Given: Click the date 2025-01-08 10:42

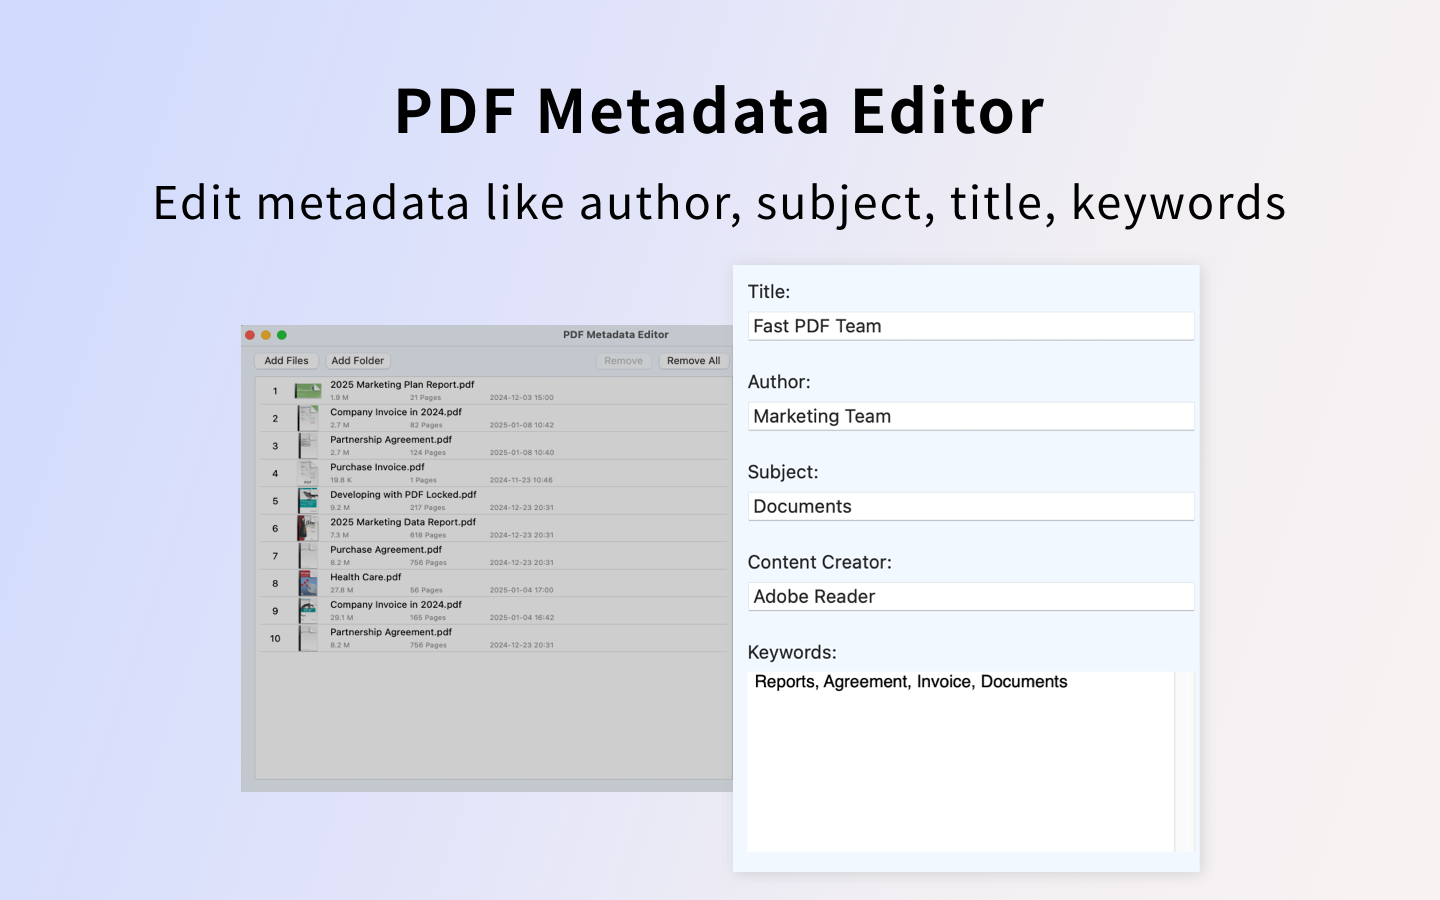Looking at the screenshot, I should coord(521,425).
